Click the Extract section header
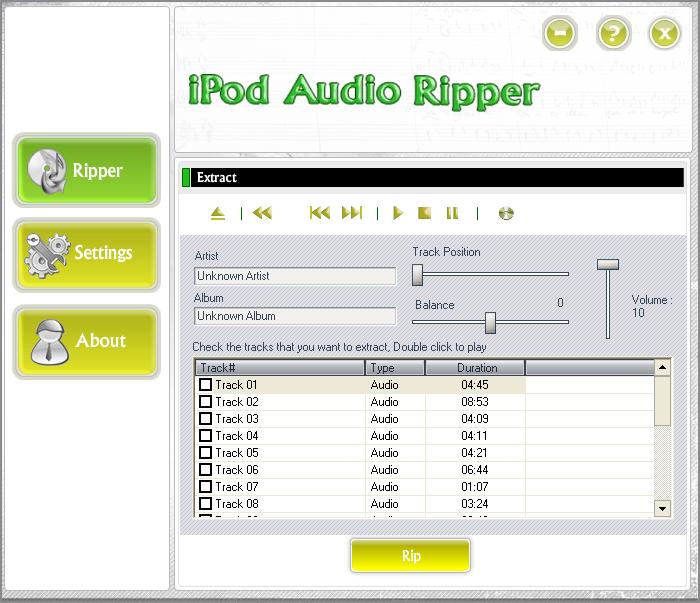This screenshot has height=603, width=700. click(433, 177)
